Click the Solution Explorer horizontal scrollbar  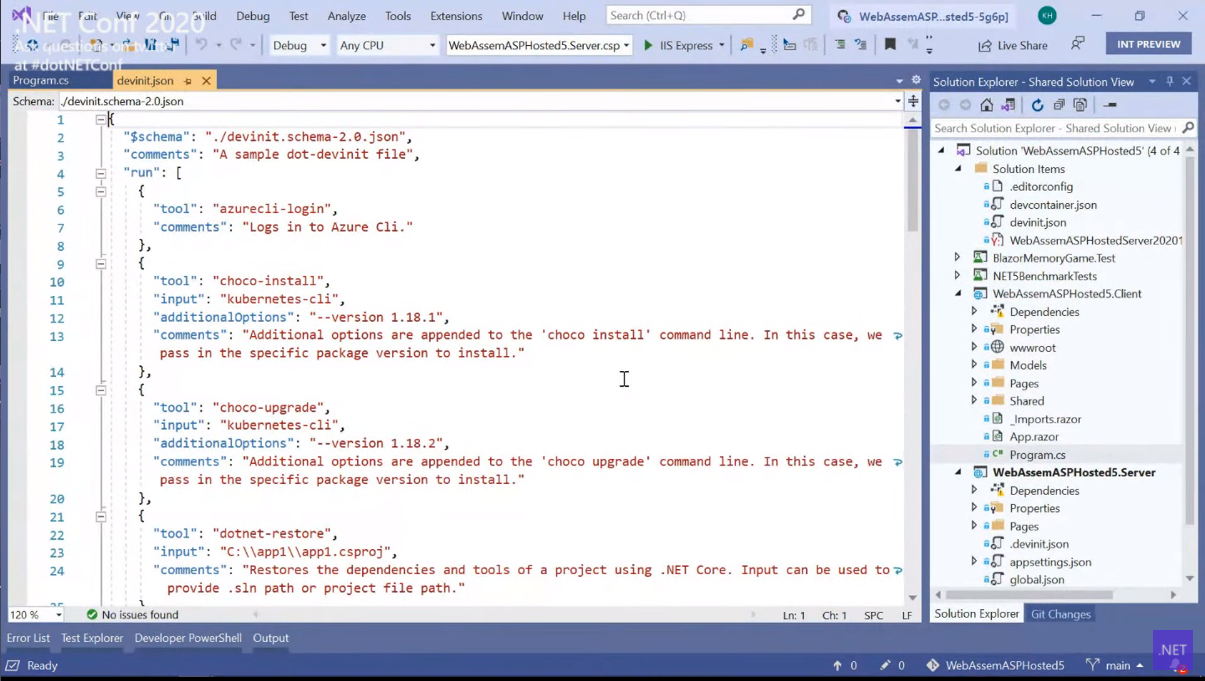click(1029, 595)
